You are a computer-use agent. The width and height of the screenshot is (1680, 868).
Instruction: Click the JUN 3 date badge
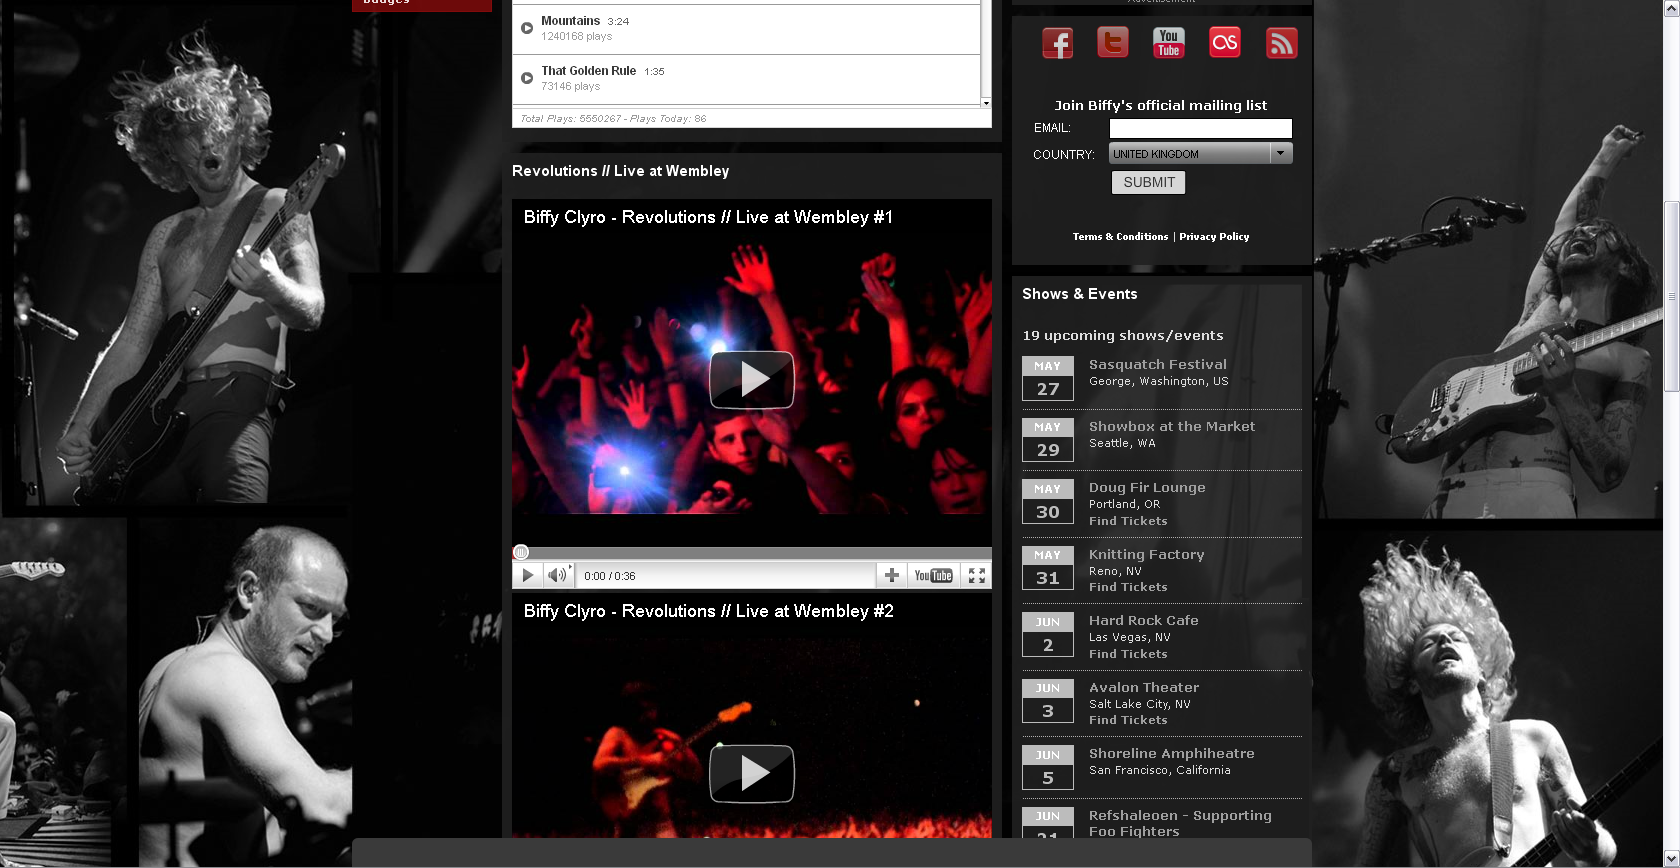[1048, 700]
